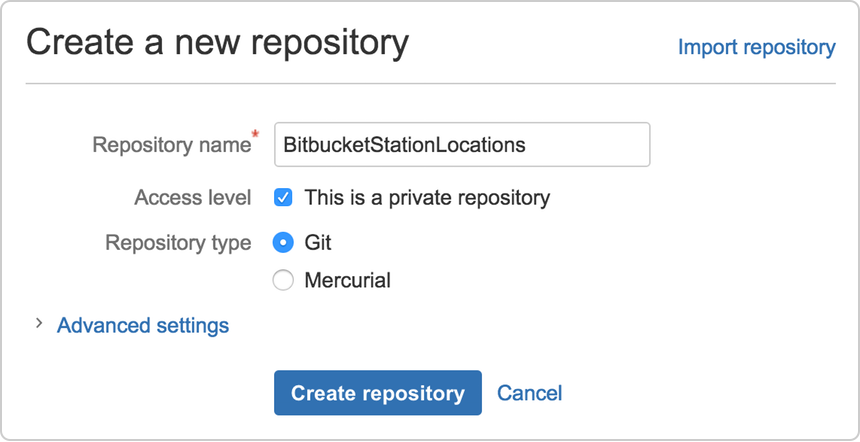Click the "Access level" label
This screenshot has height=442, width=860.
tap(193, 198)
